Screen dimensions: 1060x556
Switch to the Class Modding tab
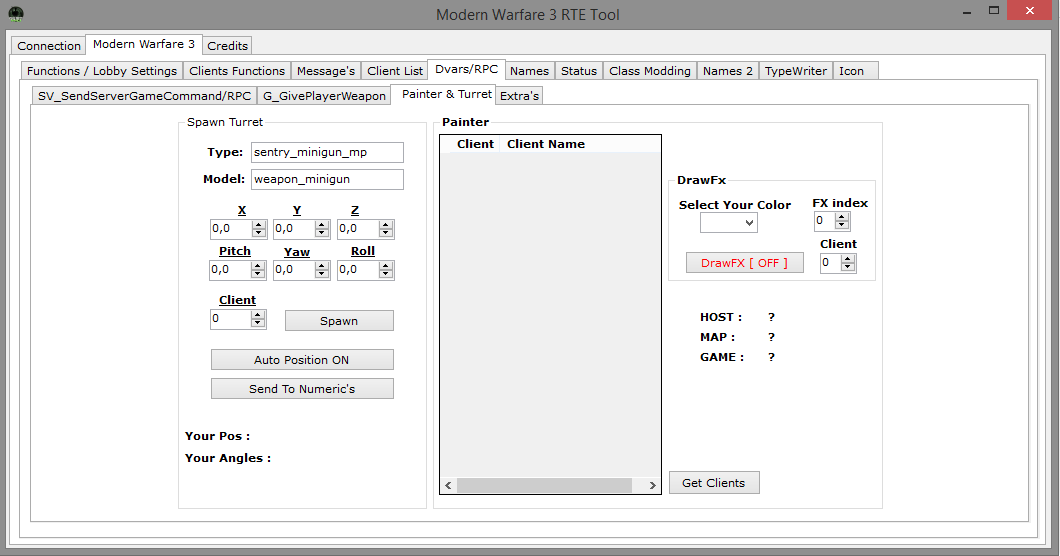649,71
